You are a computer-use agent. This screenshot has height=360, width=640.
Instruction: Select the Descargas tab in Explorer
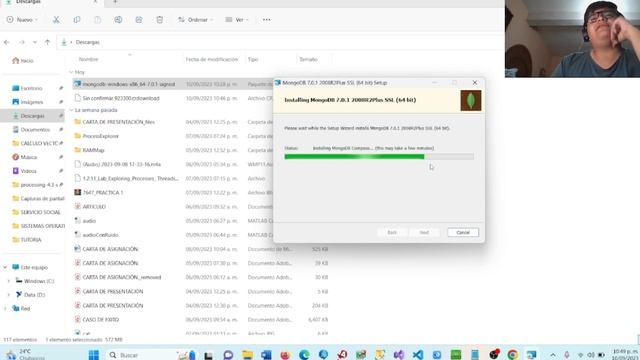coord(51,2)
